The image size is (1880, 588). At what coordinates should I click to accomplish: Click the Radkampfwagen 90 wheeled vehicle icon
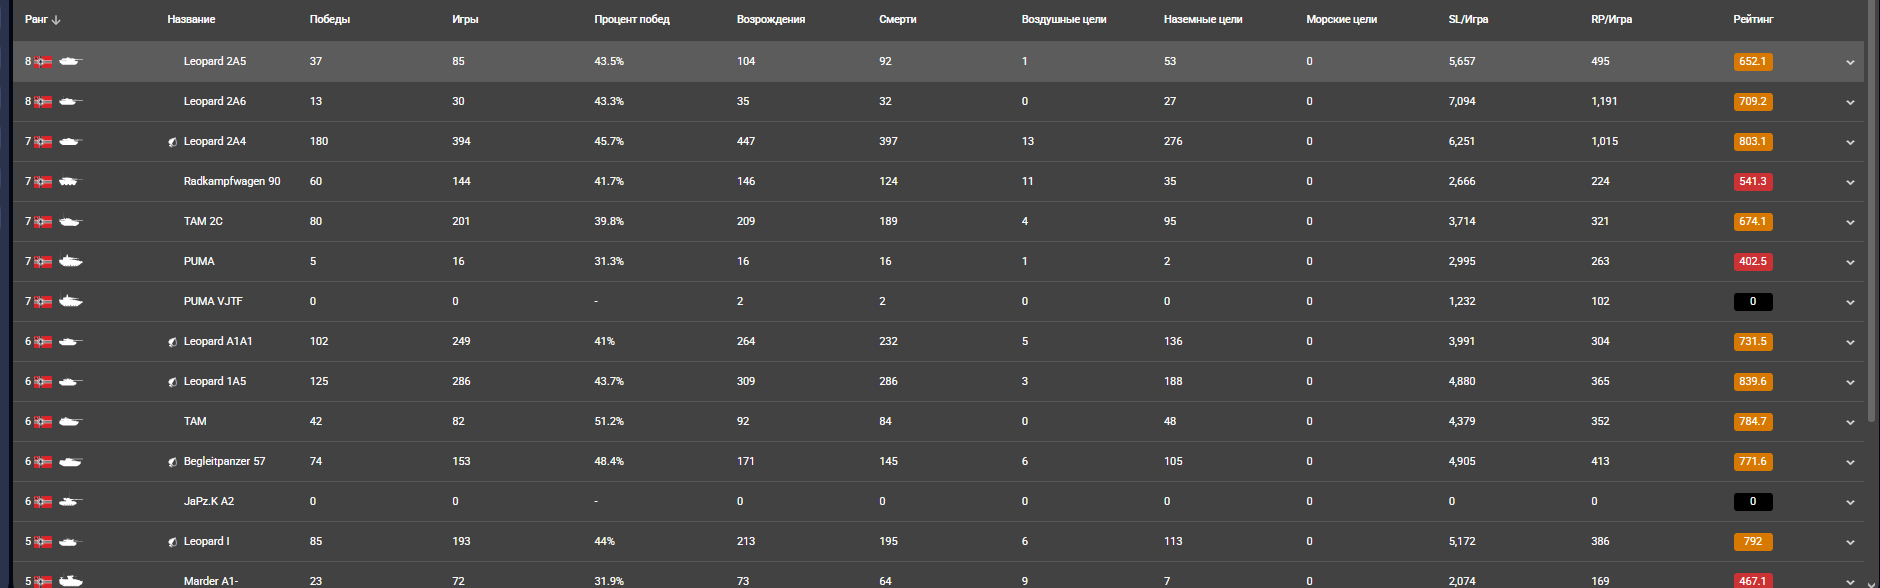[x=69, y=181]
